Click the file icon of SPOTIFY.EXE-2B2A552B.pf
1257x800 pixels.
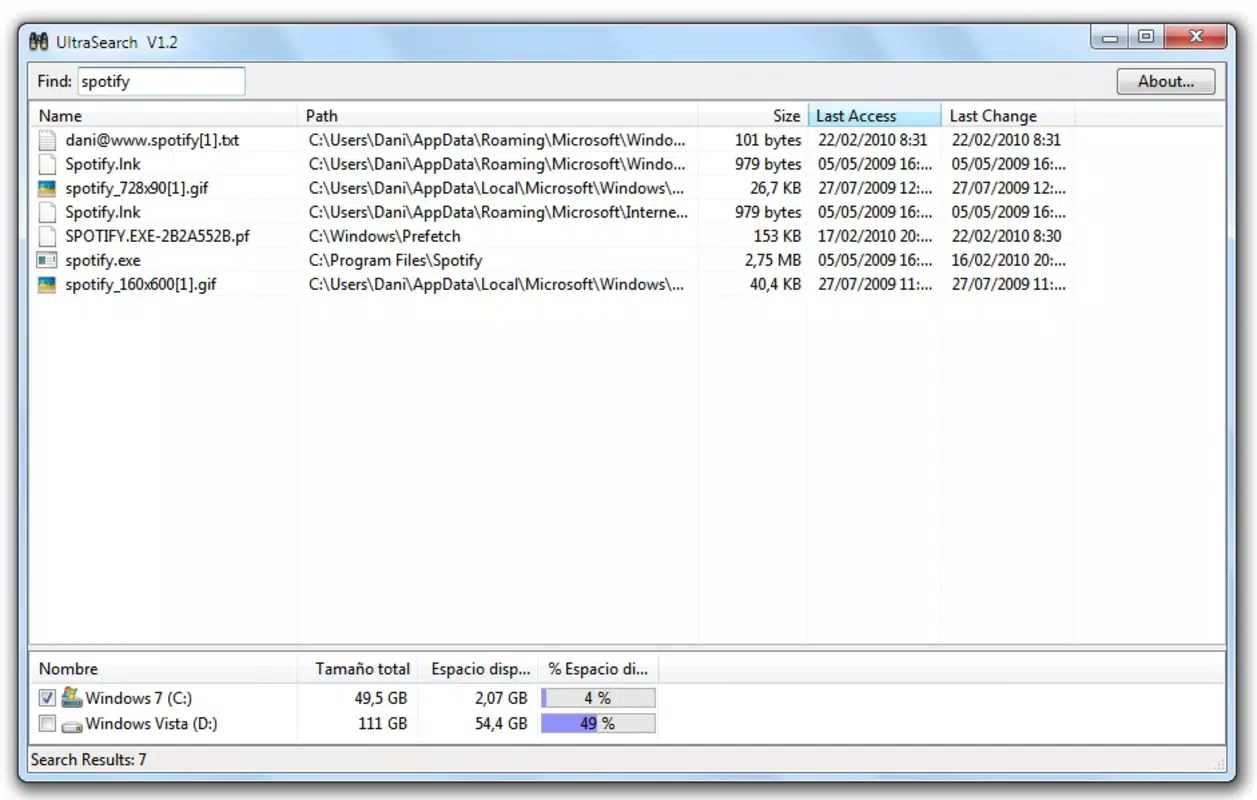coord(47,236)
